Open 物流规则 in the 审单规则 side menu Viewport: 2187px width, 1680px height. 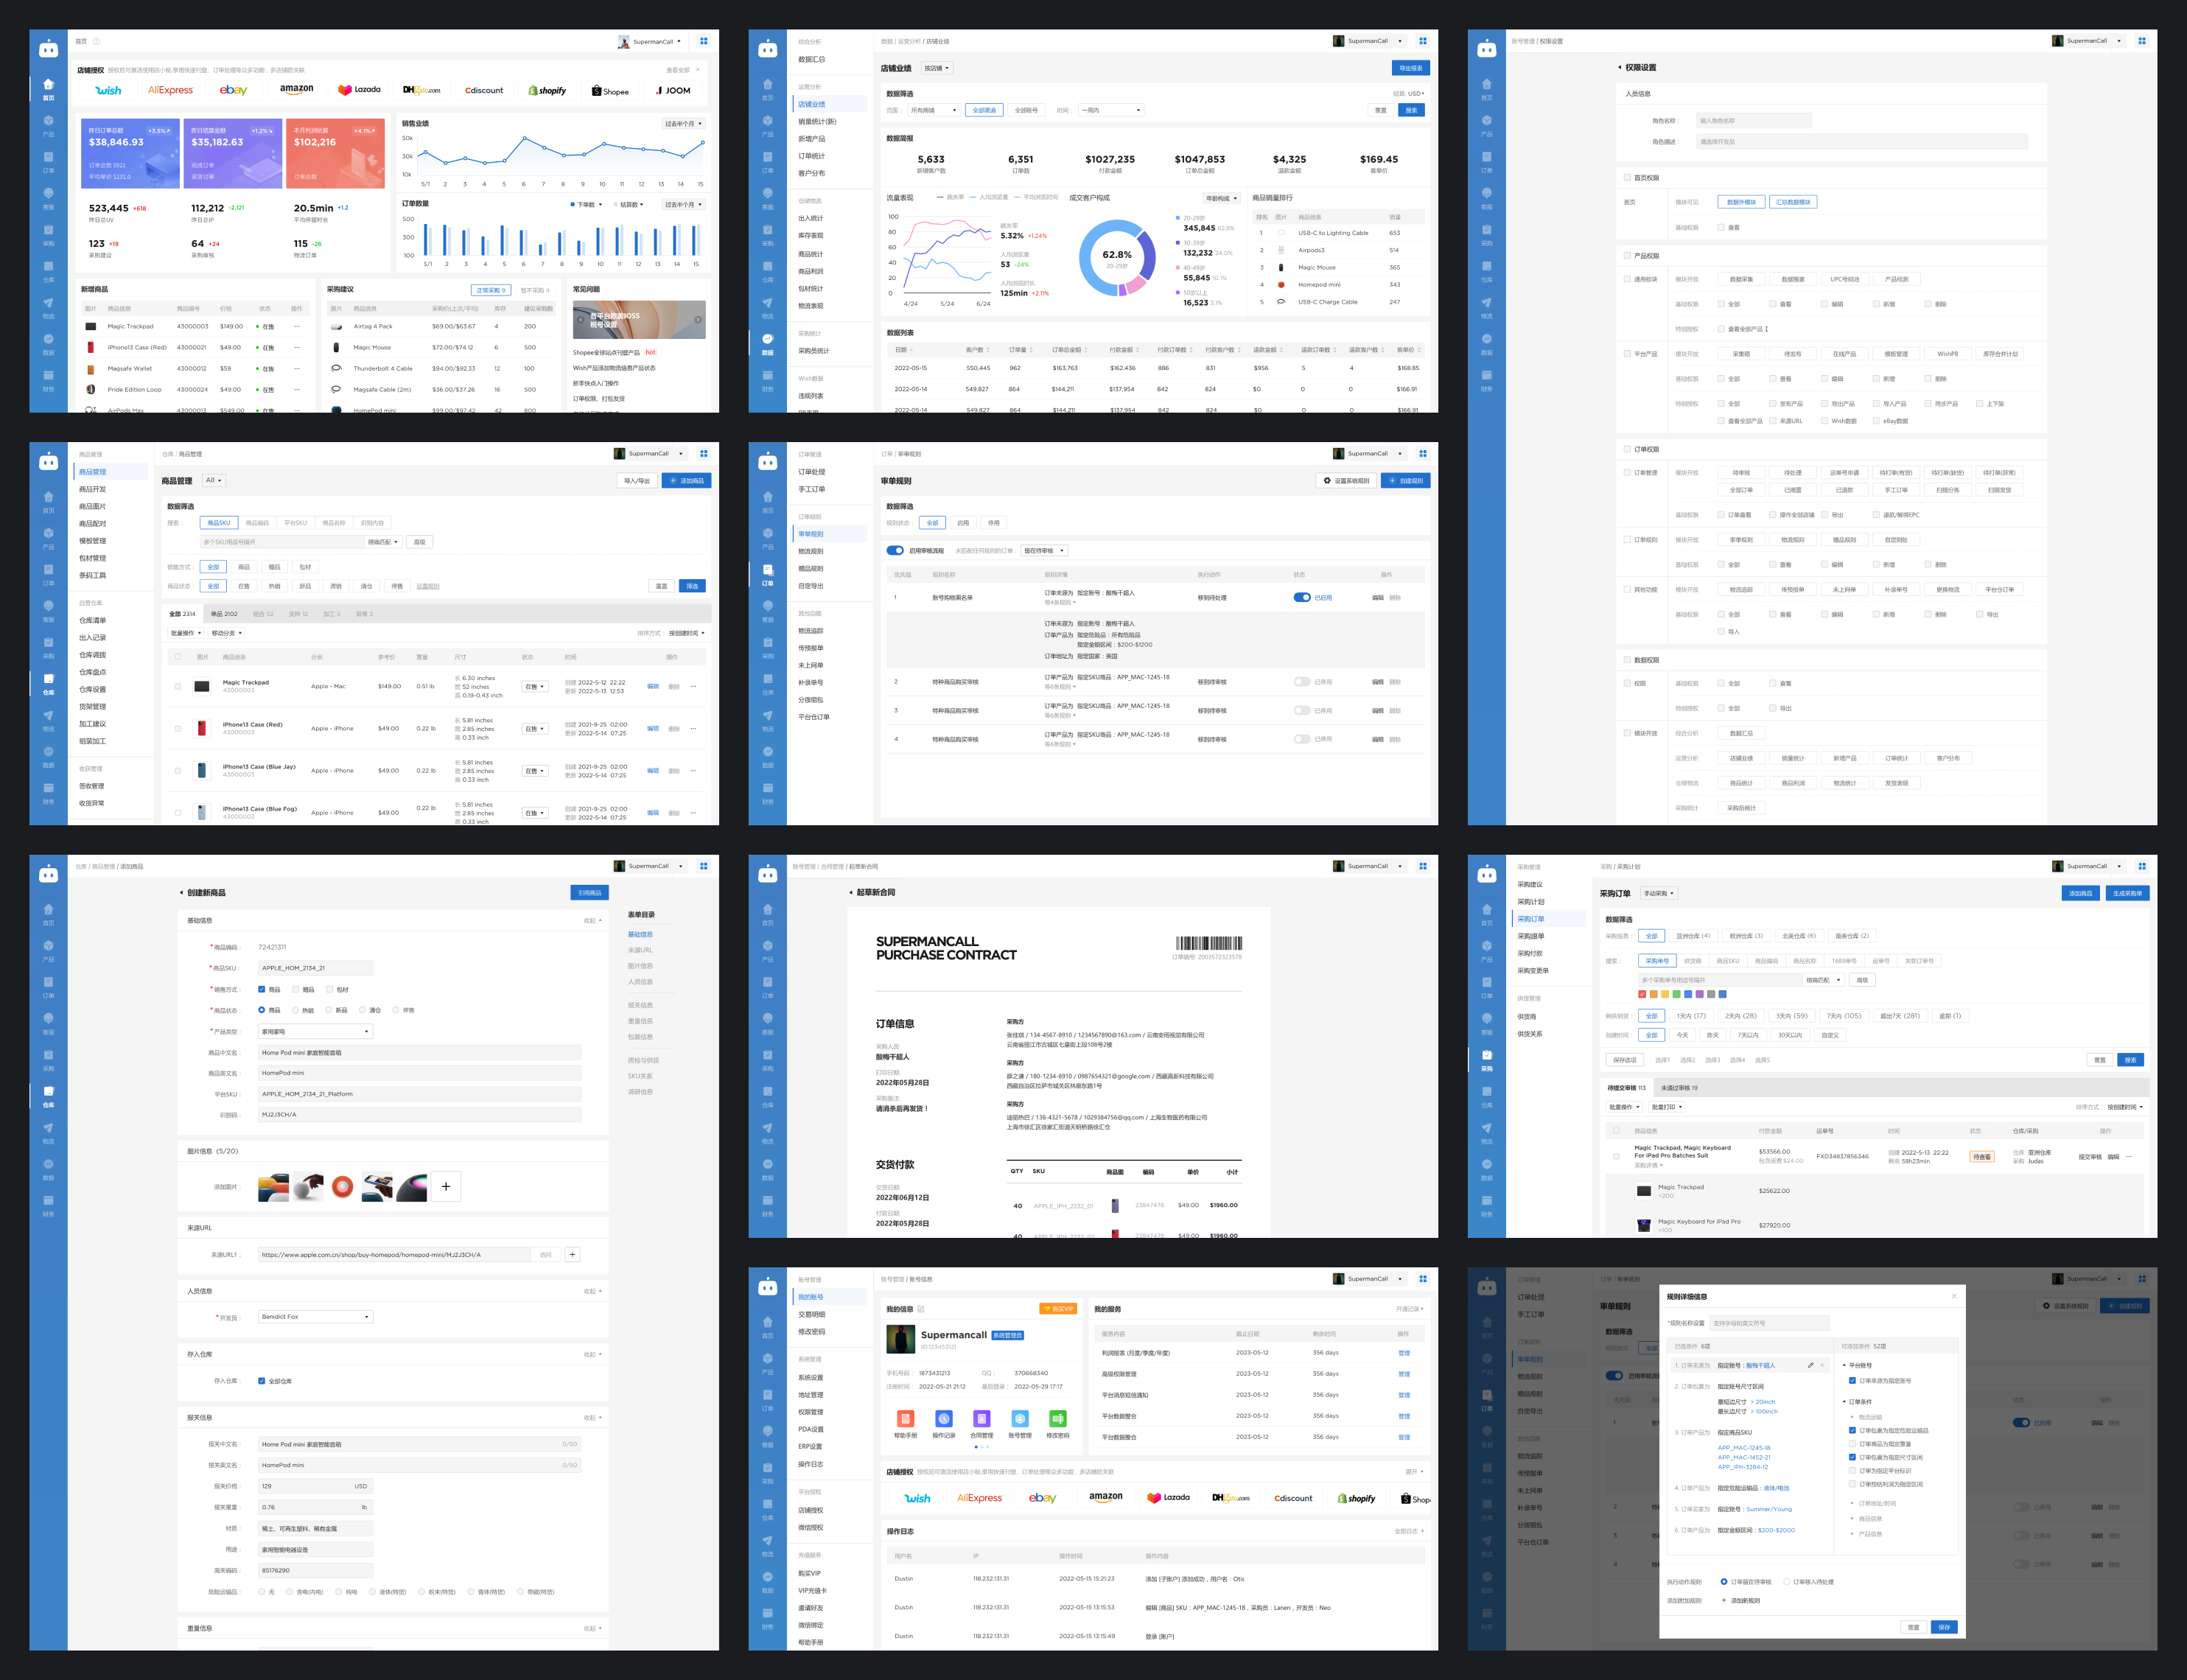coord(811,551)
